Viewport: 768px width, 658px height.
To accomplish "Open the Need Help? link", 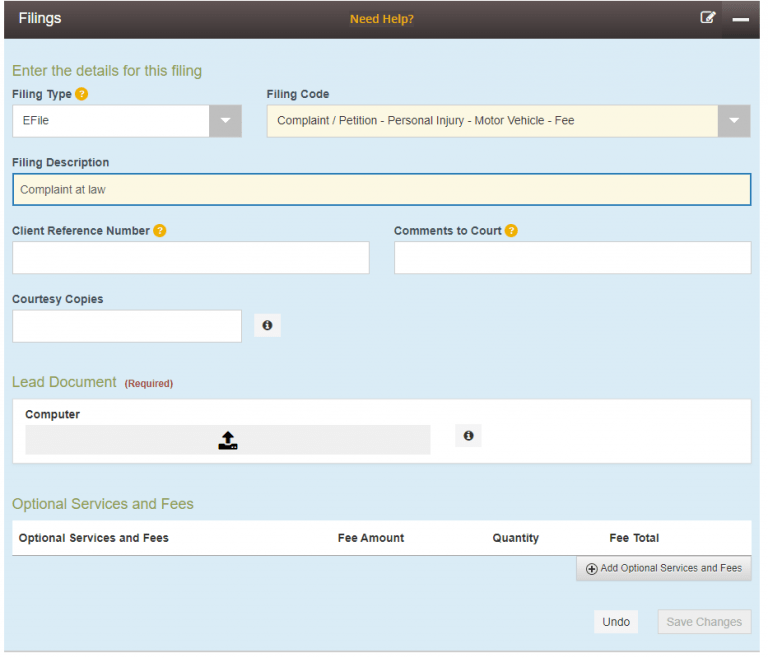I will pos(381,19).
